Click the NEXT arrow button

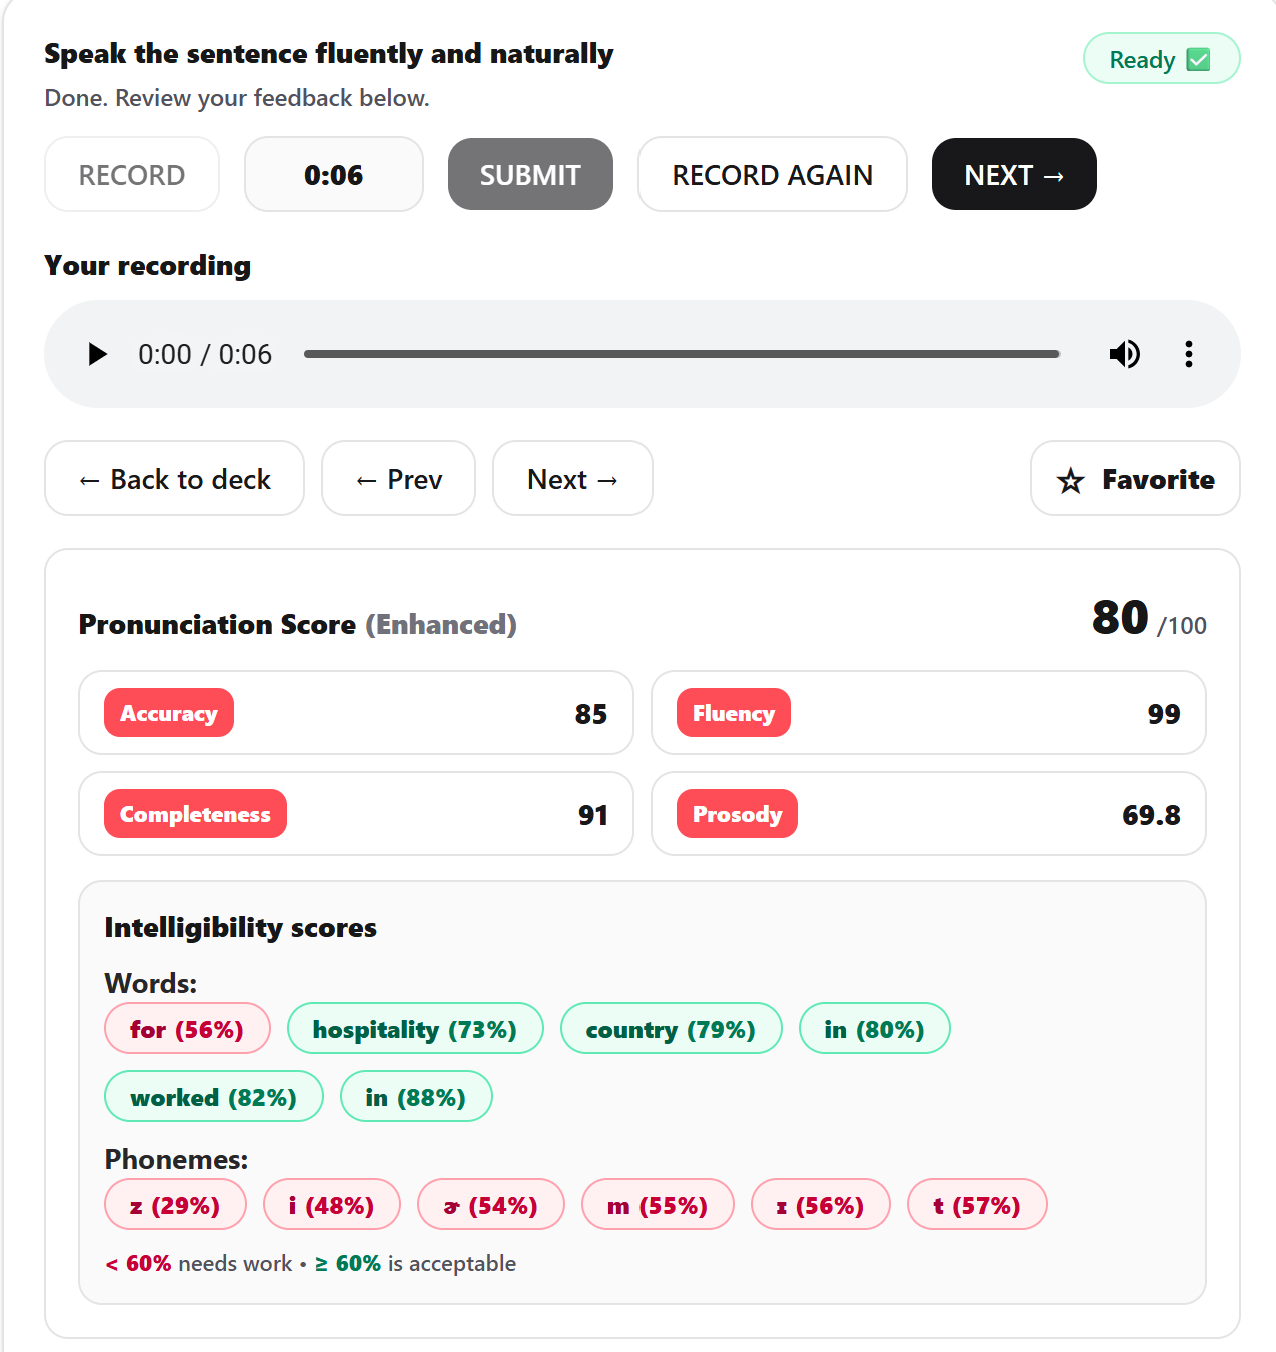[x=1013, y=174]
